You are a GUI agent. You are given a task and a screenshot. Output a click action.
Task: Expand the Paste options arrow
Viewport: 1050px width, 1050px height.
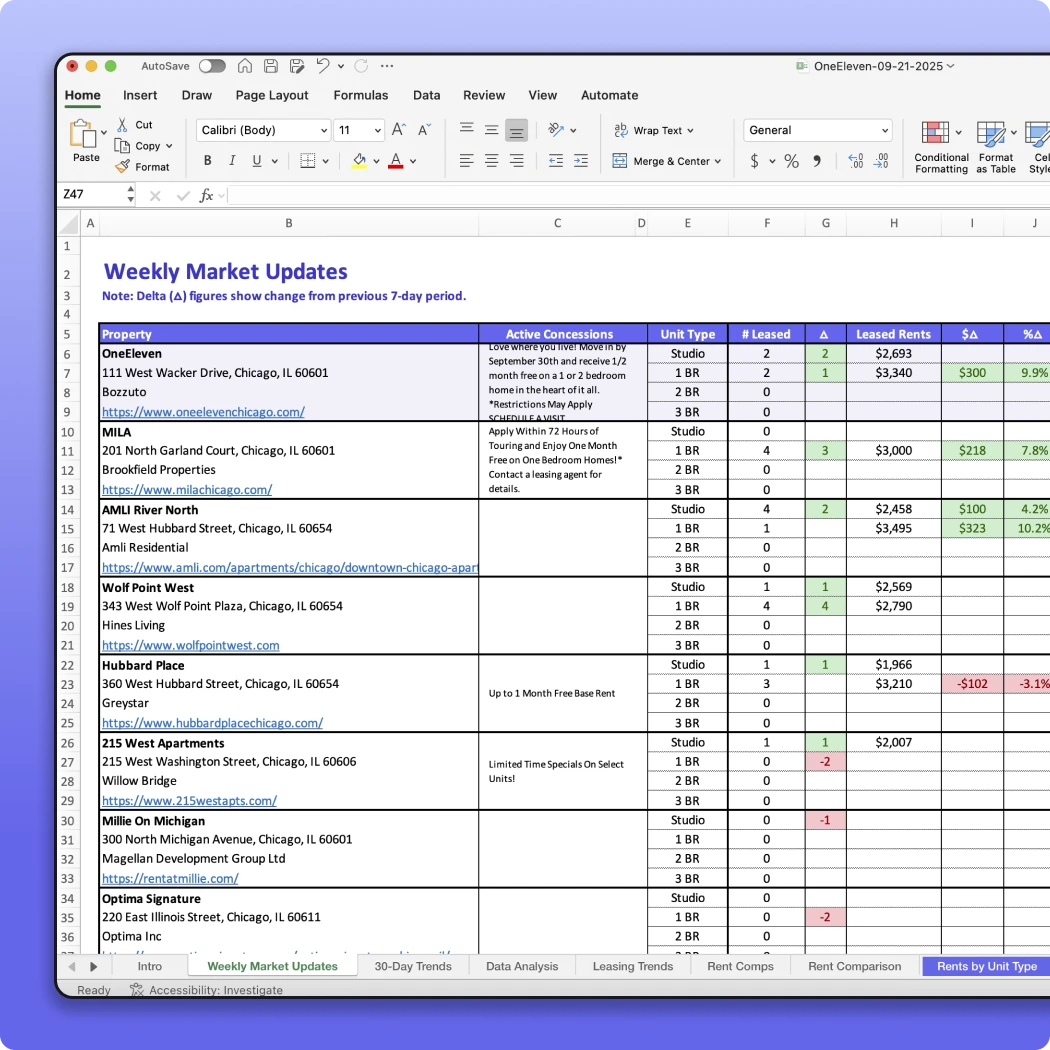tap(104, 133)
